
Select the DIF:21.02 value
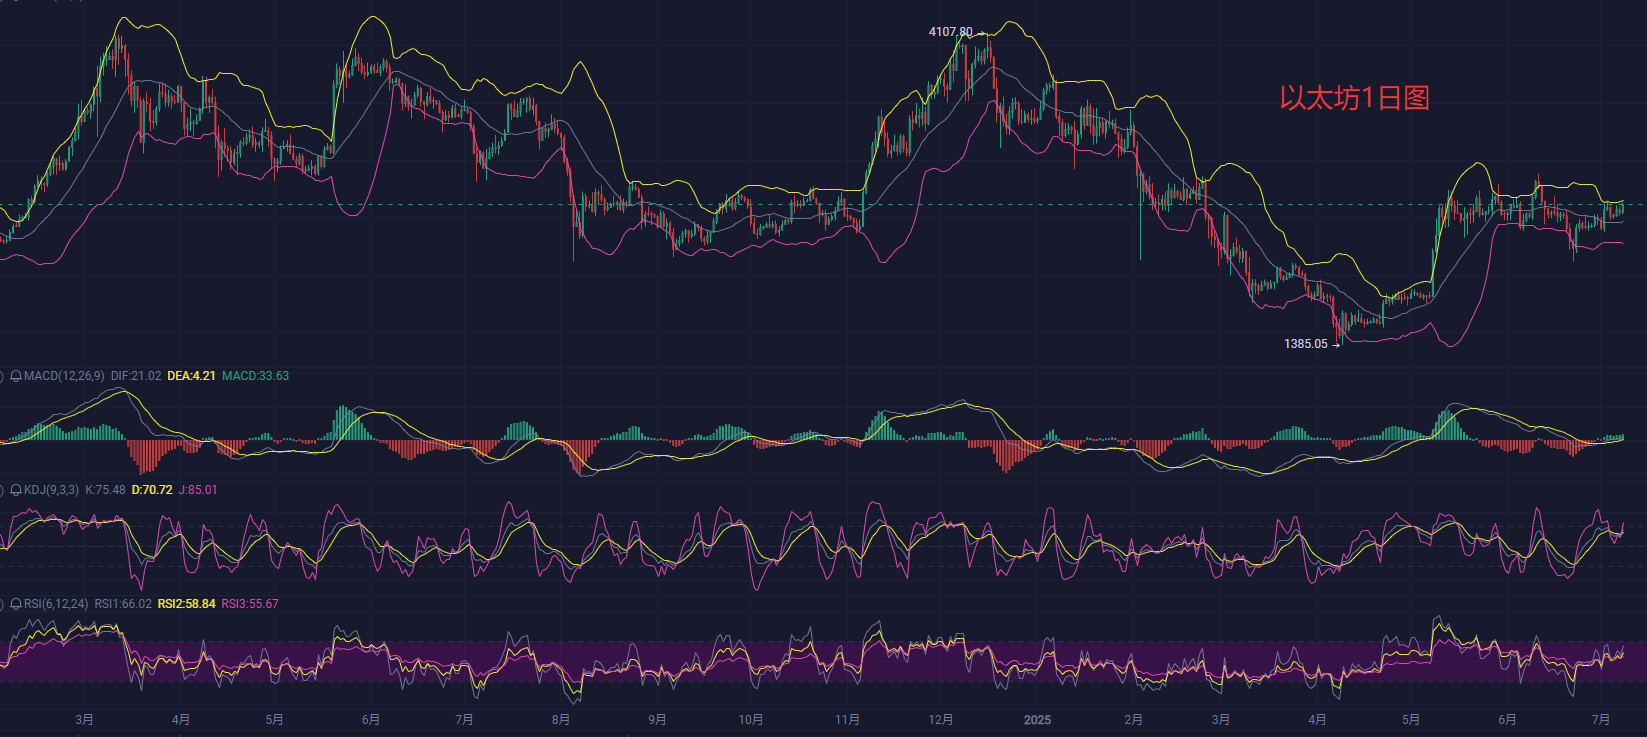pyautogui.click(x=136, y=376)
